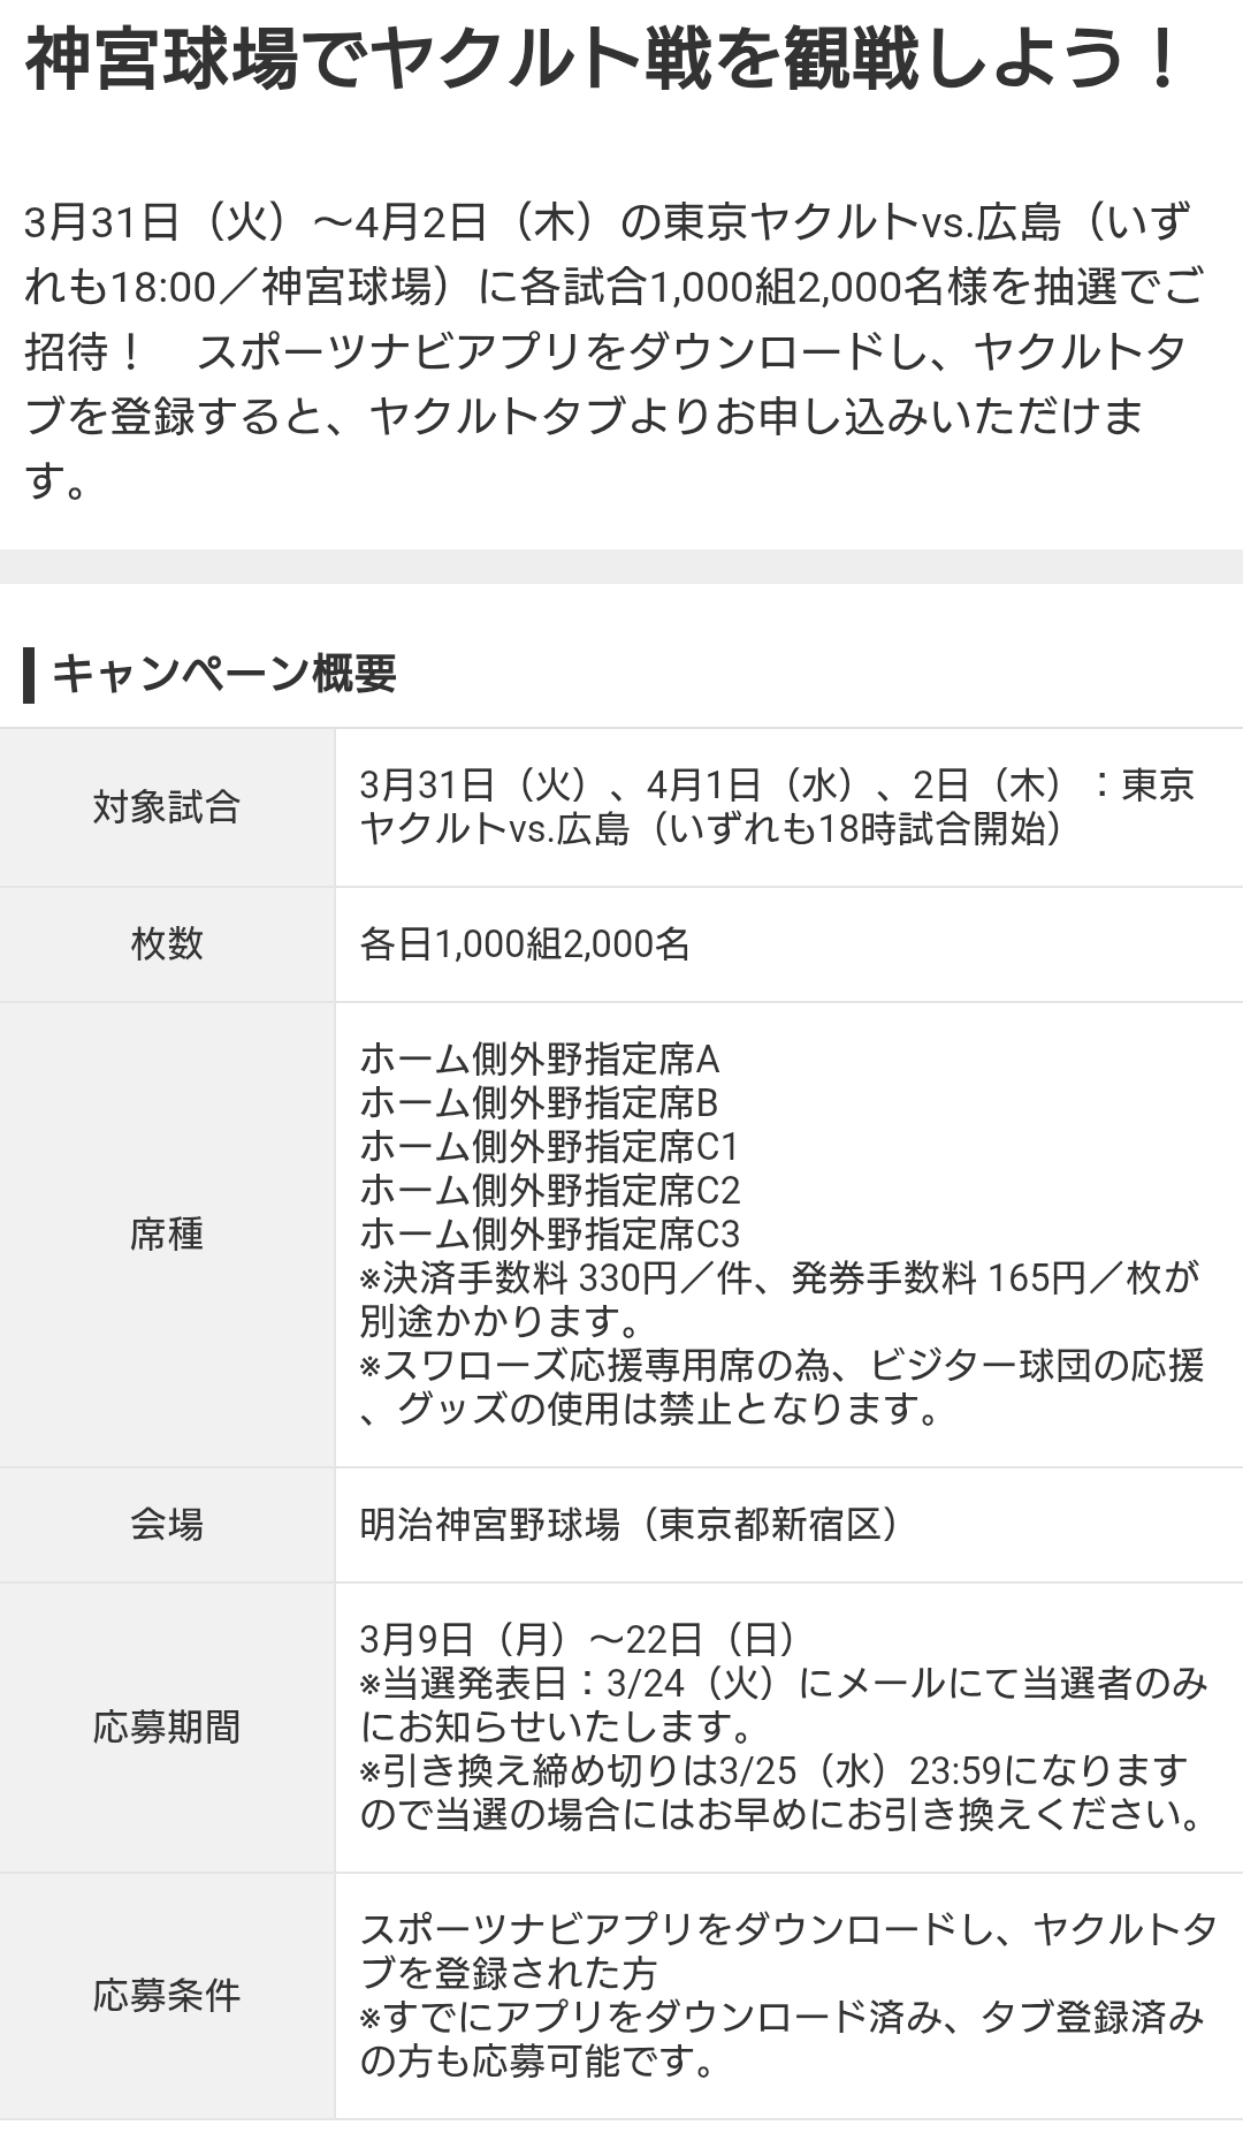Click the 対象試合 row label
The height and width of the screenshot is (2133, 1243).
tap(166, 807)
